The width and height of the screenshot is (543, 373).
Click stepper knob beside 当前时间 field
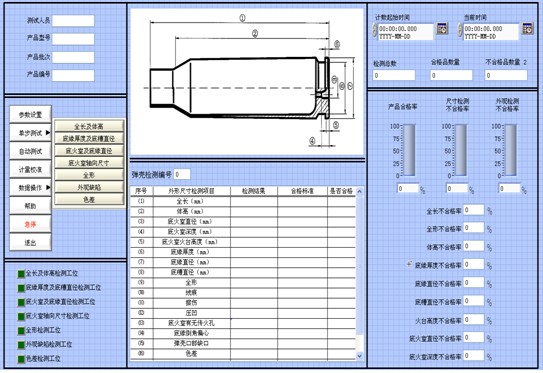point(460,30)
